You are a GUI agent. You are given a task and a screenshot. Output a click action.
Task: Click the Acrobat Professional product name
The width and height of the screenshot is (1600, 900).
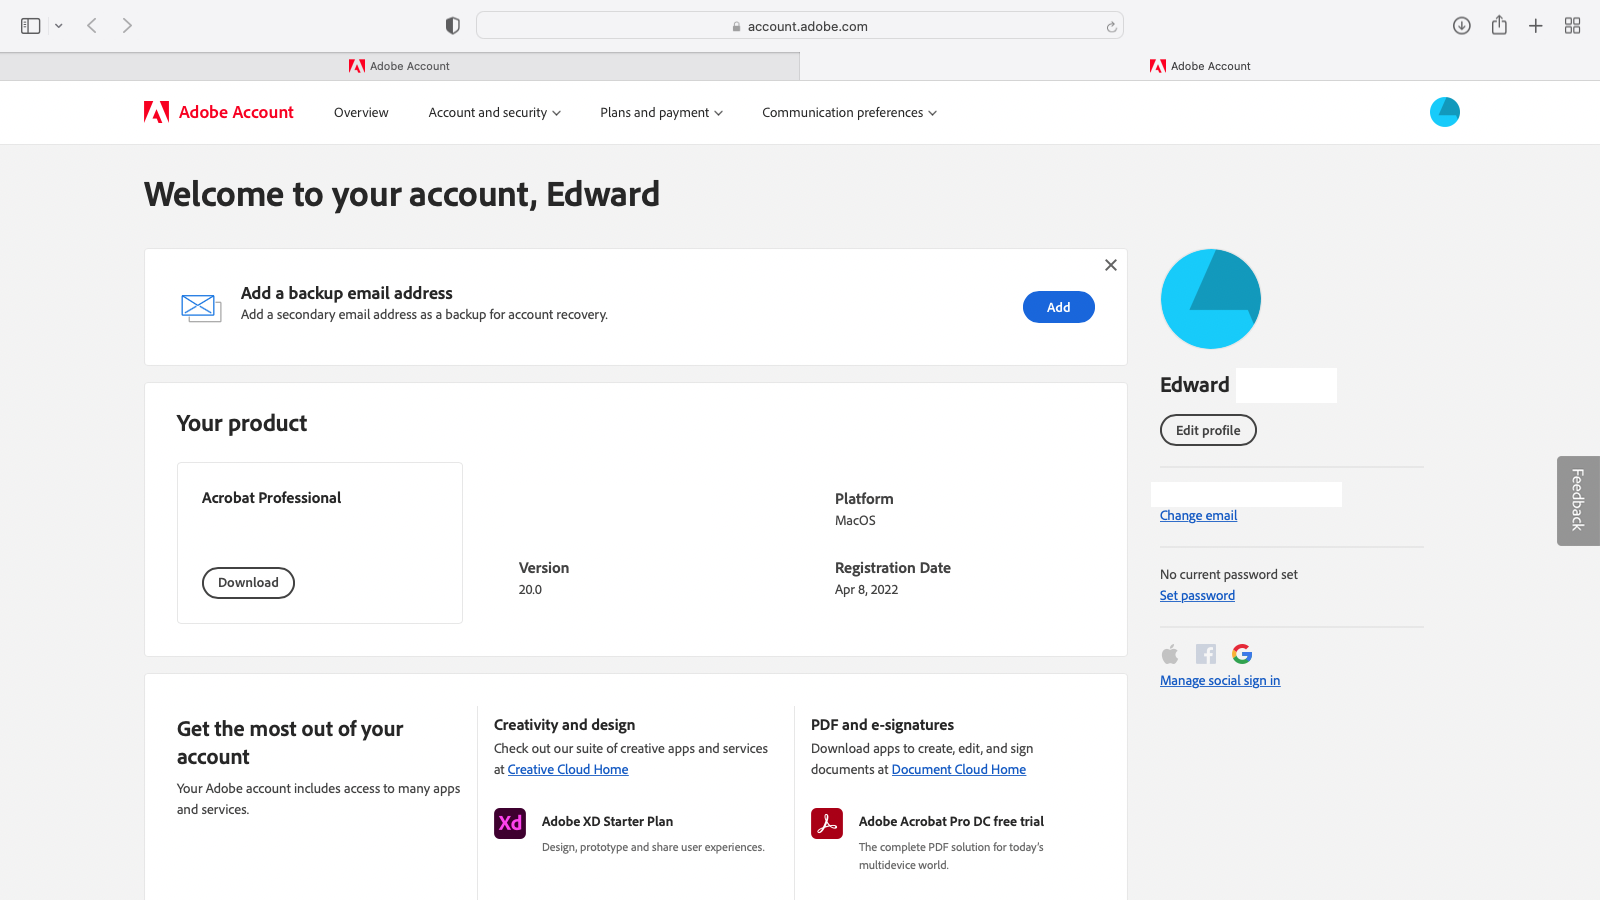tap(271, 498)
